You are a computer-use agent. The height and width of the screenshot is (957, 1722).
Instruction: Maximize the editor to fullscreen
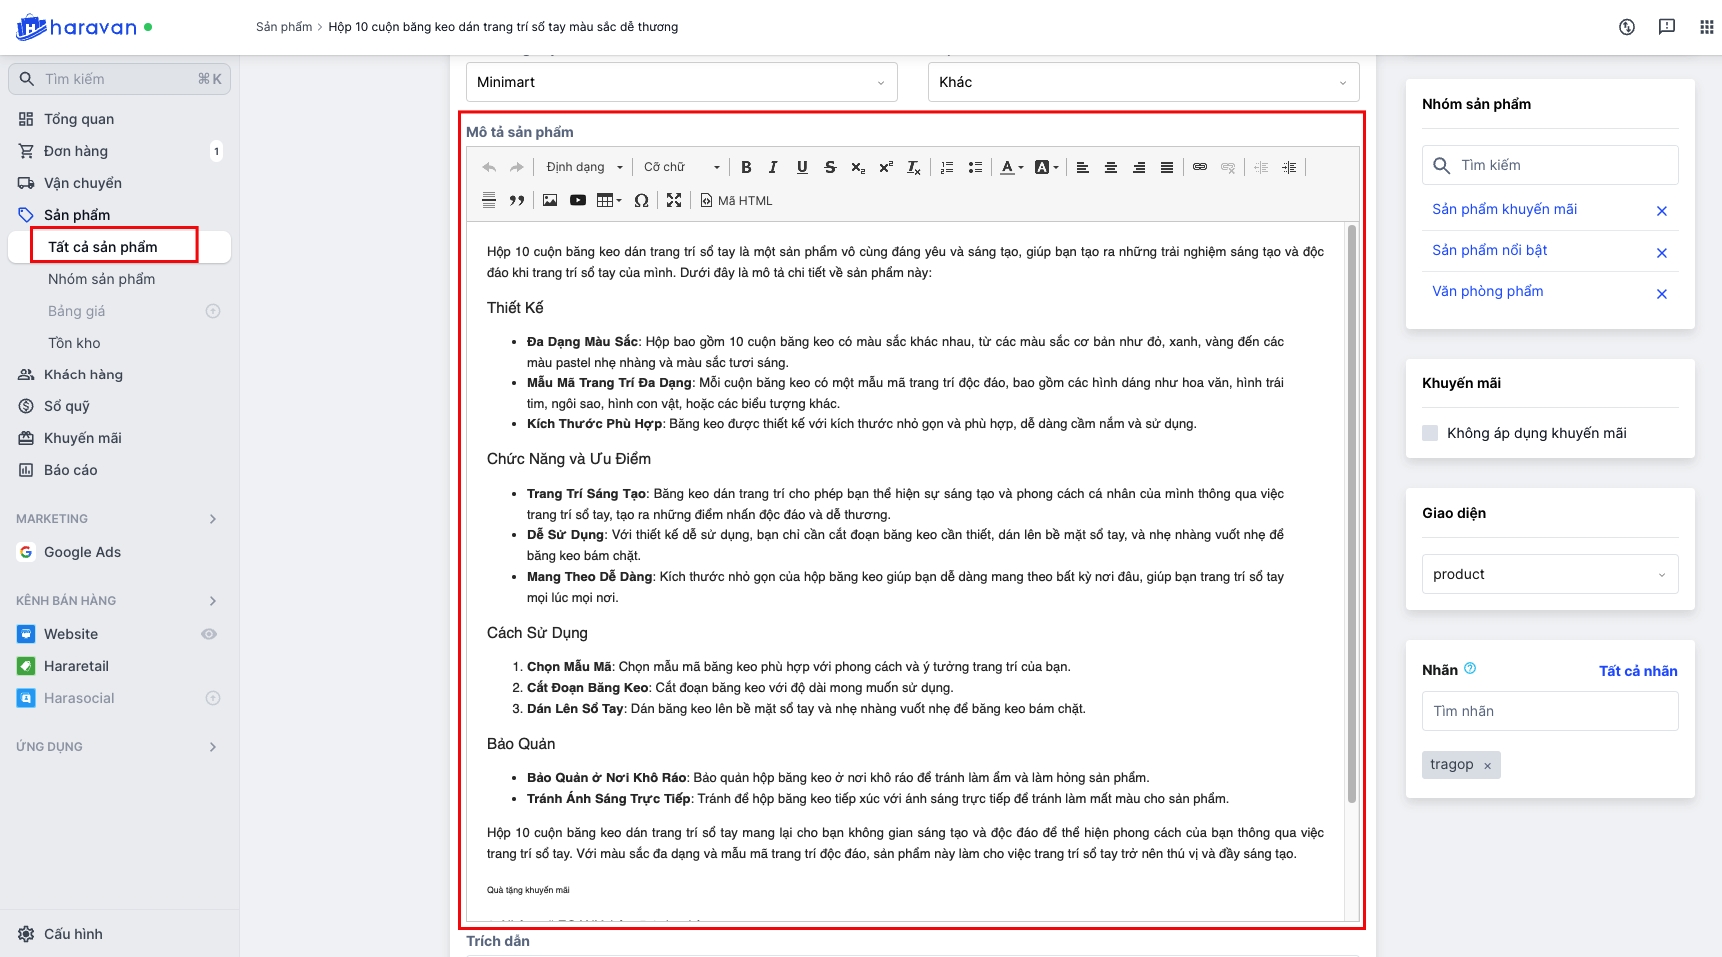pos(674,201)
